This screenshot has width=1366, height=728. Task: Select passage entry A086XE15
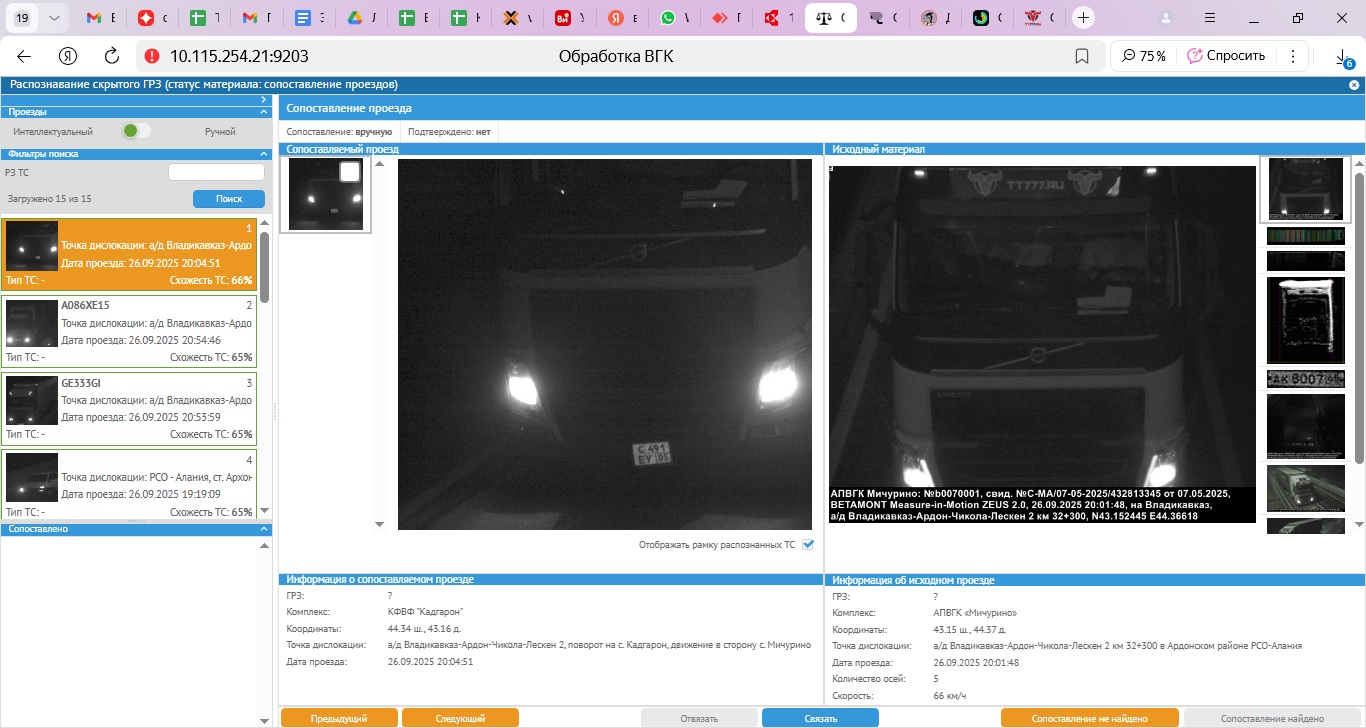point(130,331)
